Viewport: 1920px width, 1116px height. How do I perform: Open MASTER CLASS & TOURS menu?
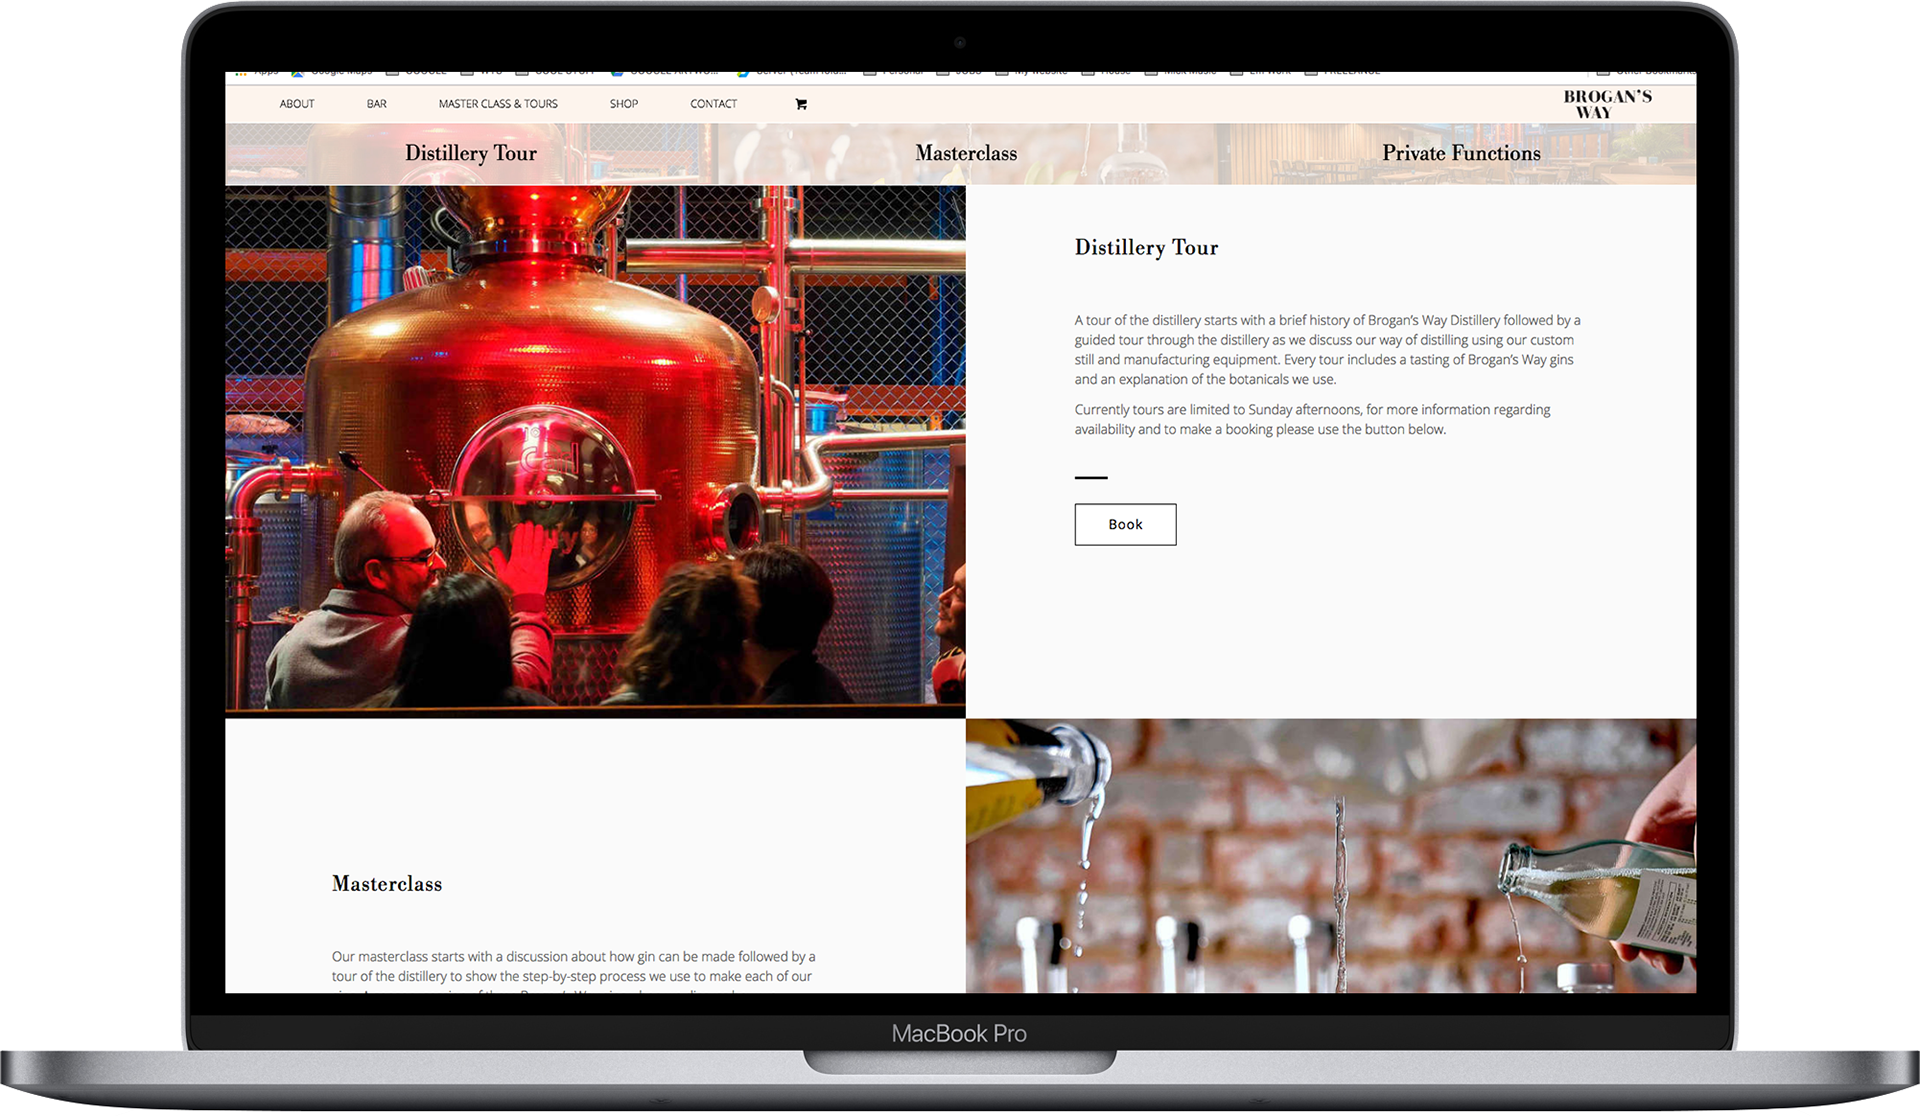(x=498, y=104)
